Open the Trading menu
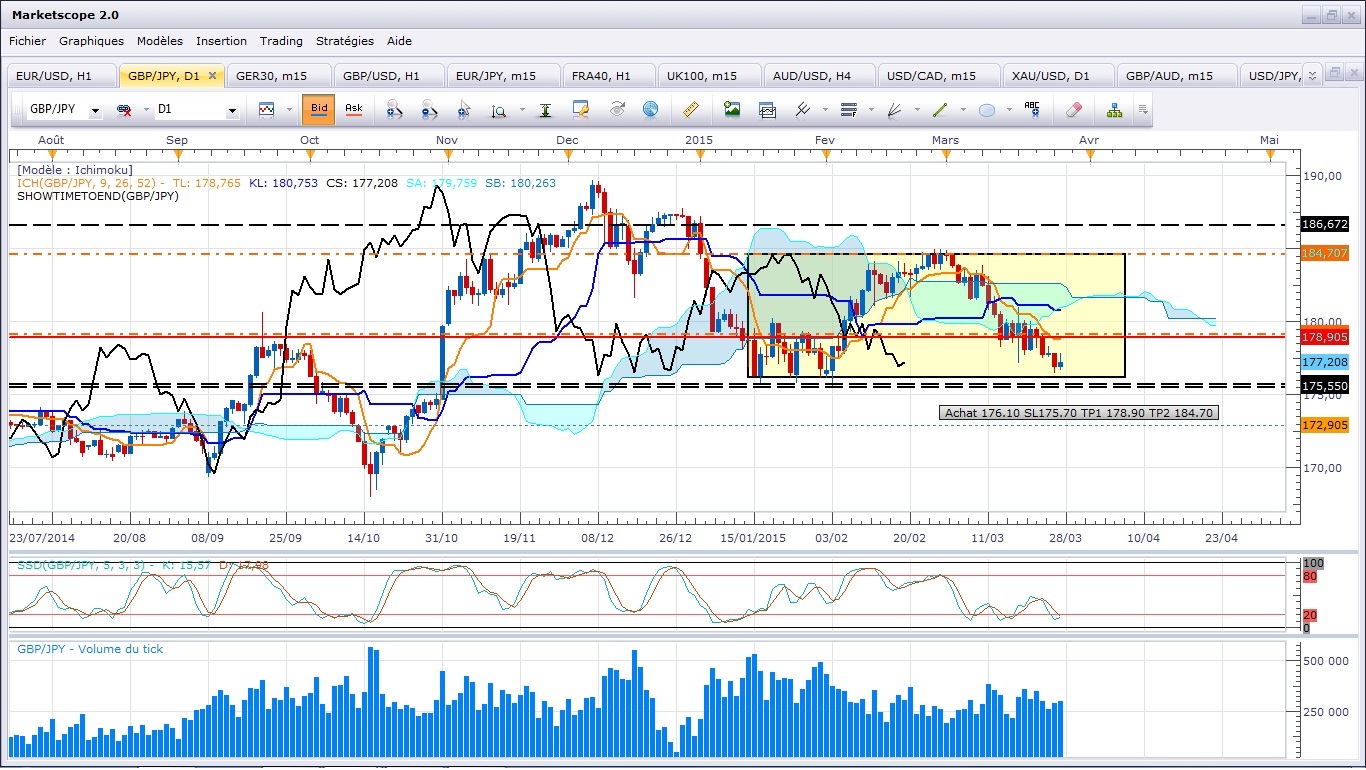1366x770 pixels. pyautogui.click(x=281, y=41)
